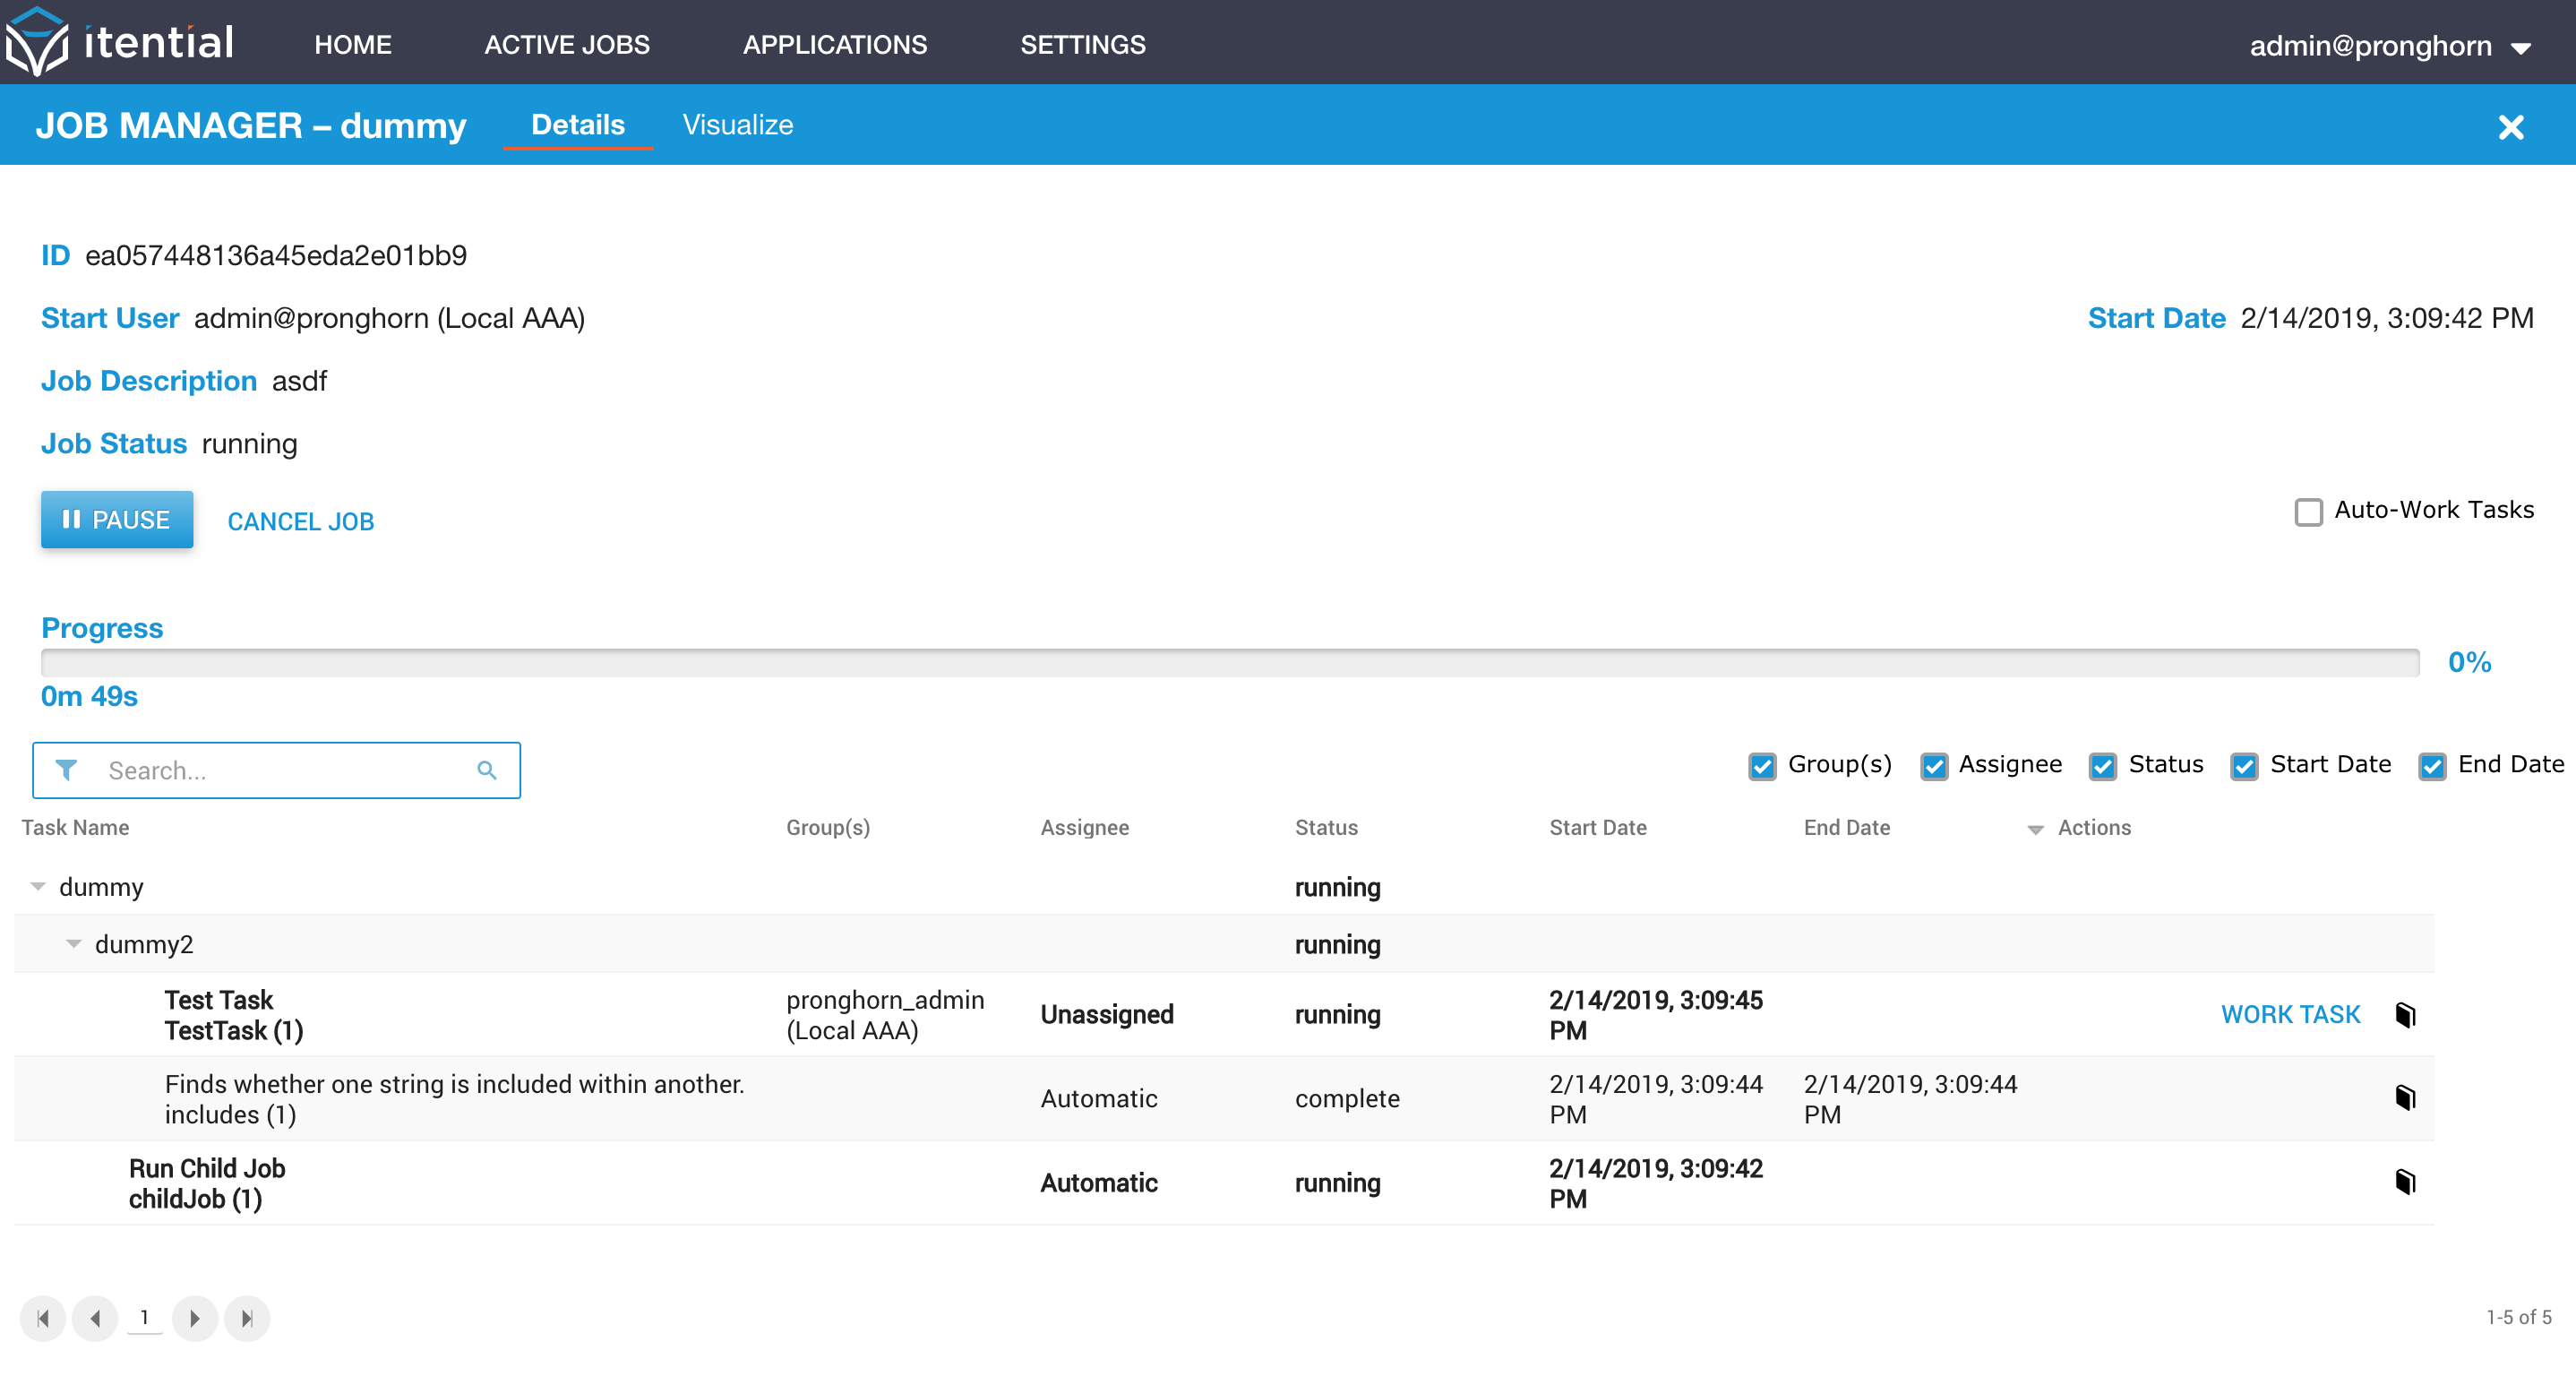2576x1385 pixels.
Task: Open details icon for Run Child Job row
Action: [x=2405, y=1182]
